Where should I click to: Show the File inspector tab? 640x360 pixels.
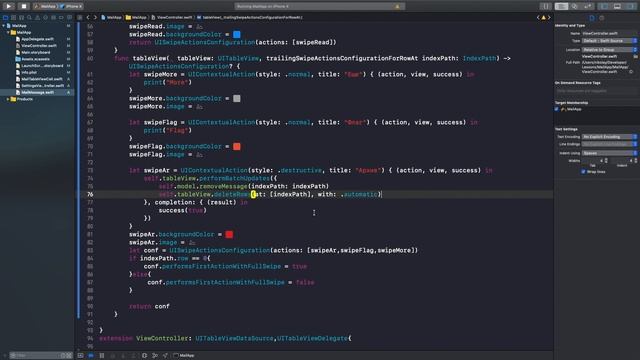592,18
